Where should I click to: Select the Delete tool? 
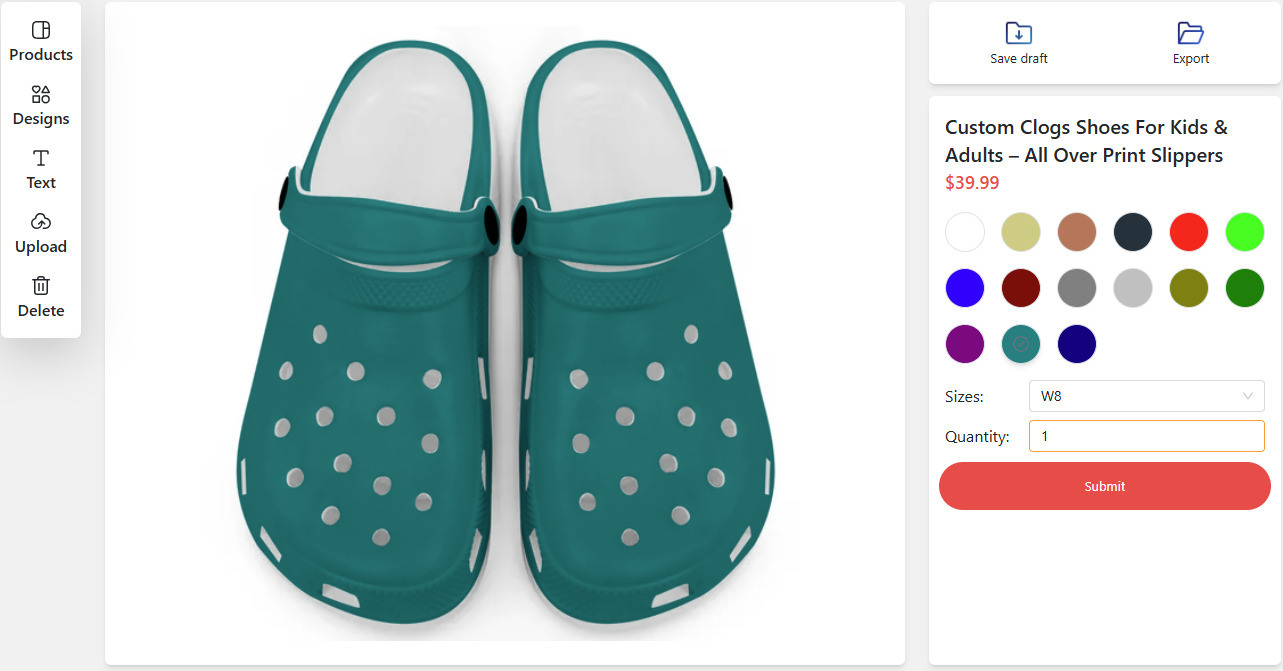click(40, 296)
